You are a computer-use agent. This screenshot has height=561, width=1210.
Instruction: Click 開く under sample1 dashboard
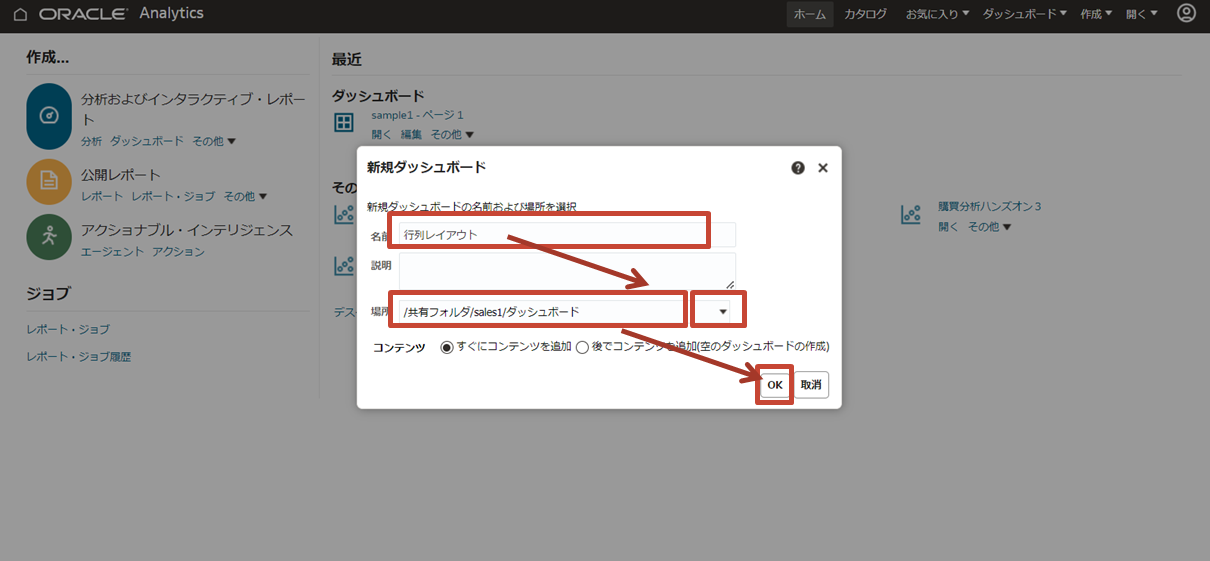[x=382, y=134]
